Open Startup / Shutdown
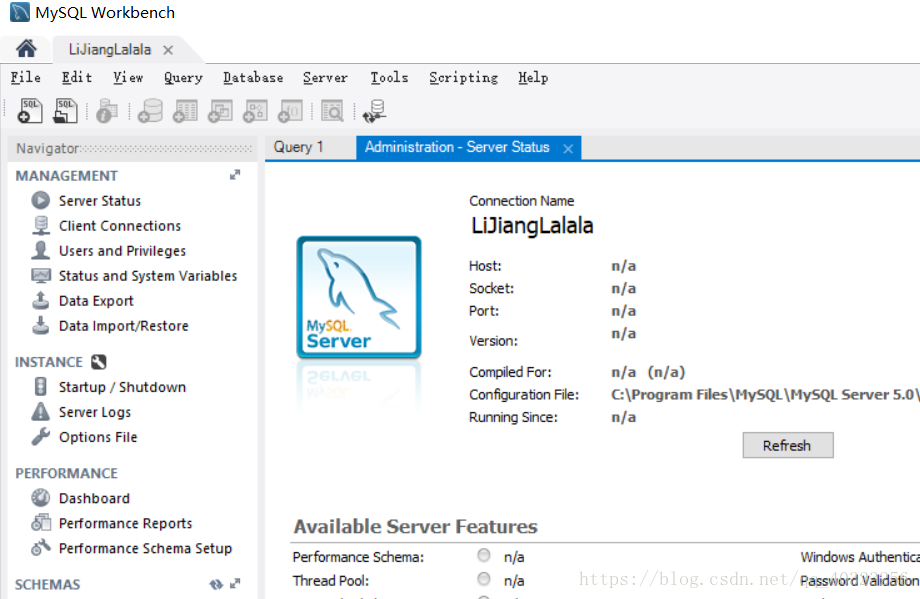The width and height of the screenshot is (920, 599). pyautogui.click(x=122, y=387)
